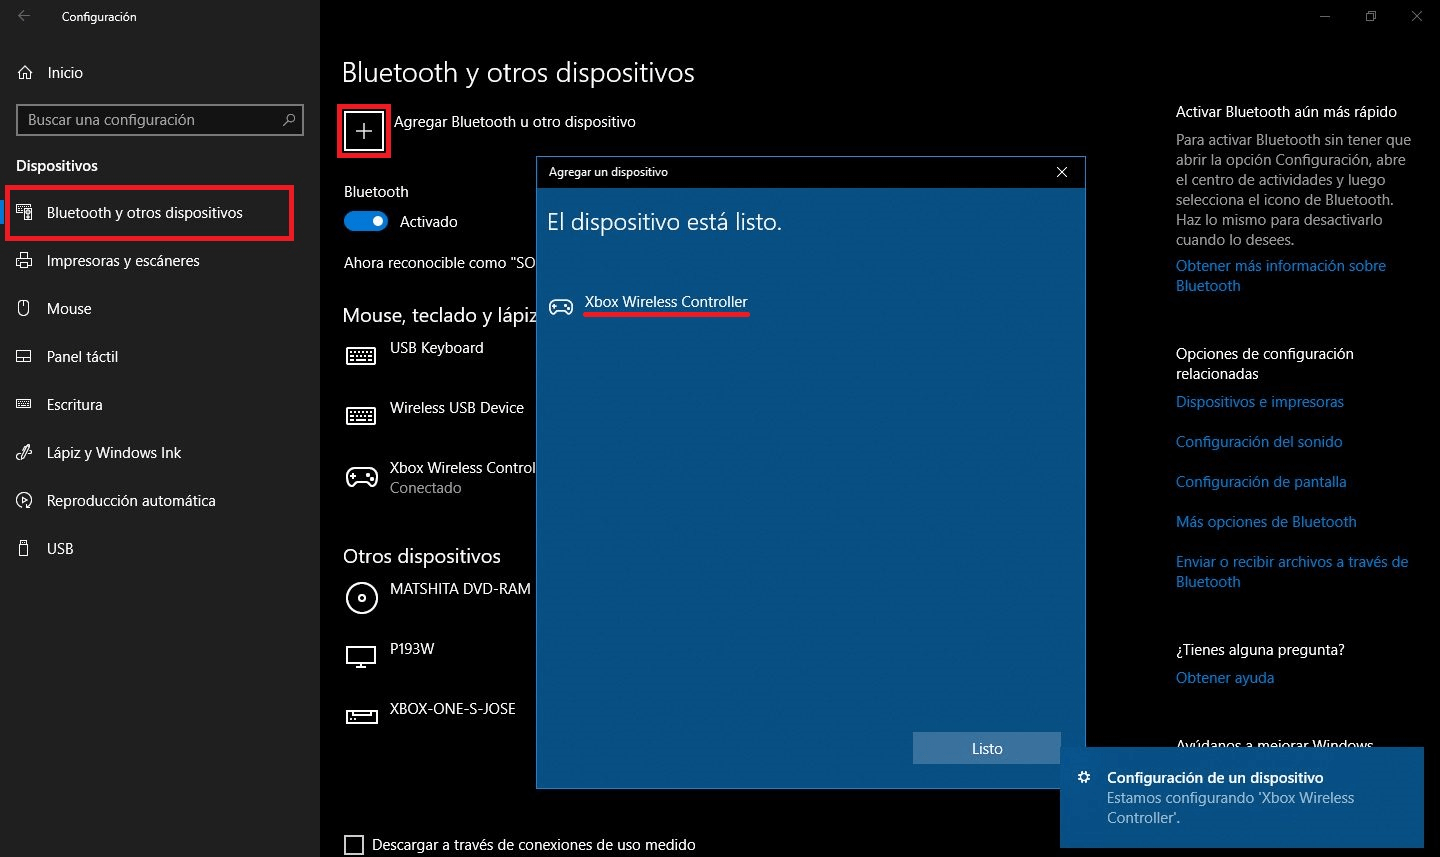Click the Lápiz y Windows Ink pen icon
1440x857 pixels.
coord(25,453)
